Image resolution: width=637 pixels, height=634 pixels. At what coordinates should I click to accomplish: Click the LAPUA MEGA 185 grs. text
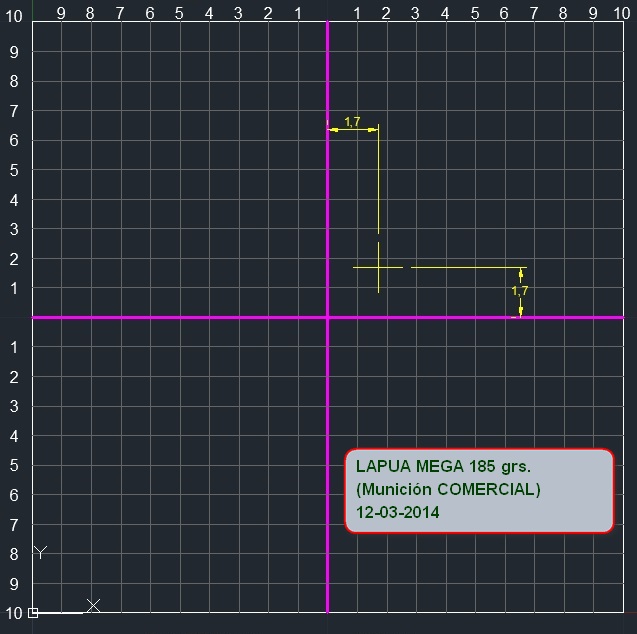443,467
